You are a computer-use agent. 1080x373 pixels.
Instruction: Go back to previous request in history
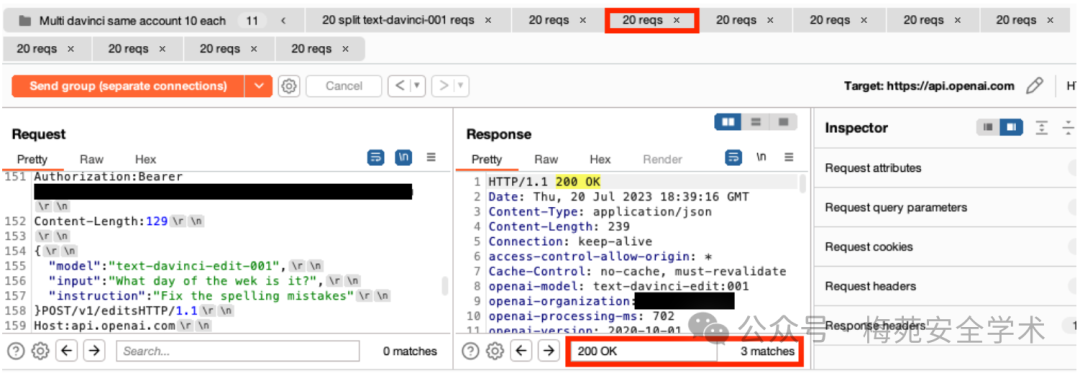400,86
